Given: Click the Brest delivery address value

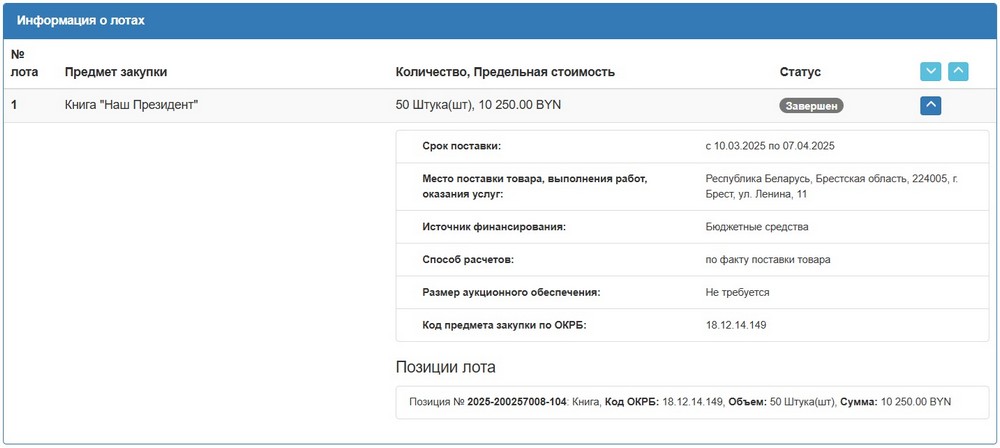Looking at the screenshot, I should pyautogui.click(x=830, y=186).
